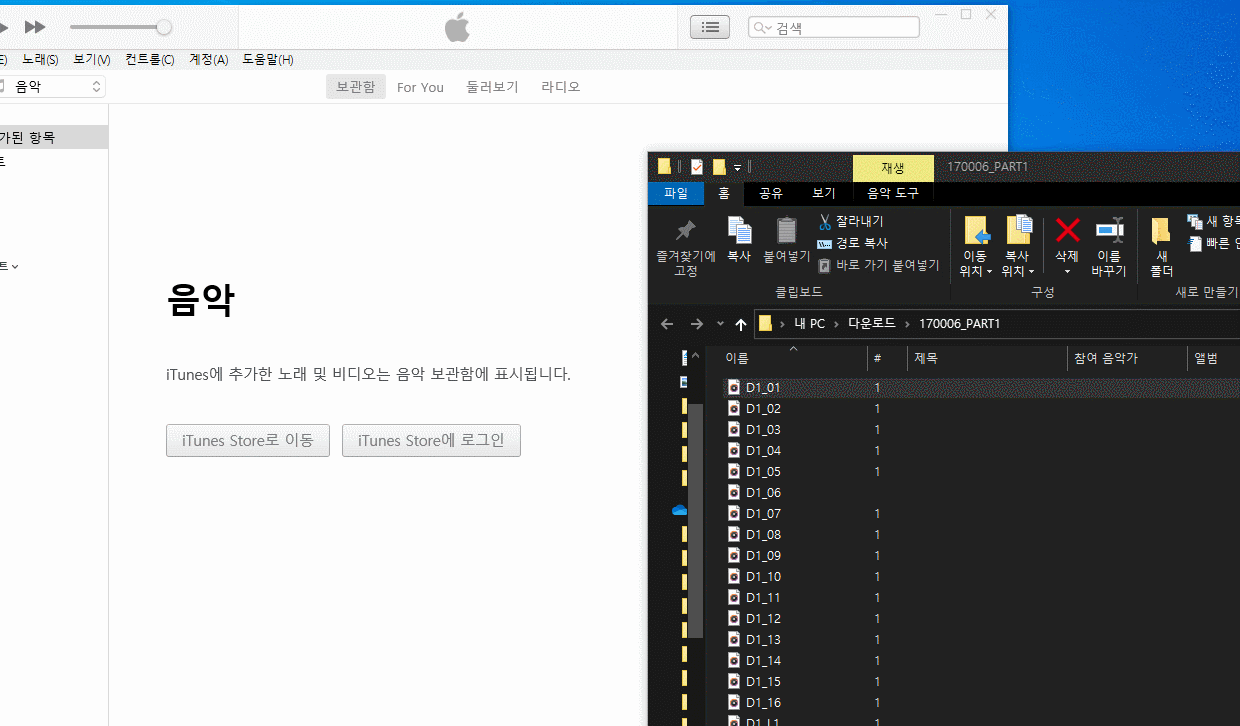Click the 재생 contextual tab
Screen dimensions: 1240x726
[893, 168]
